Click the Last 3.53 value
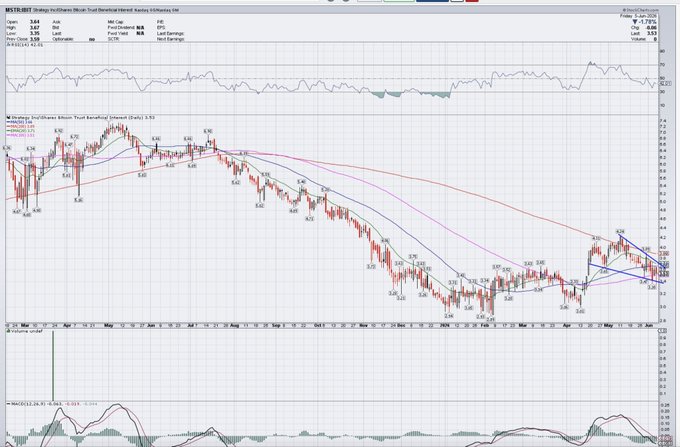 pos(652,33)
